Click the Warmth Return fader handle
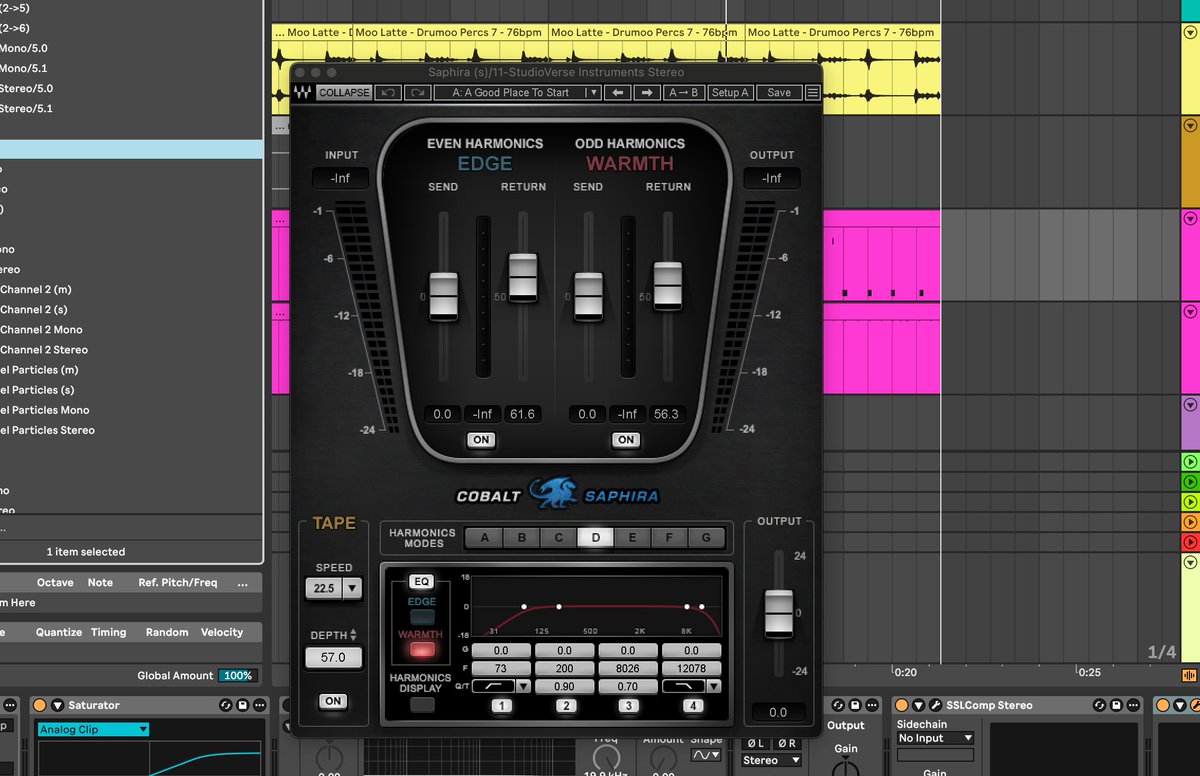The width and height of the screenshot is (1200, 776). point(668,285)
